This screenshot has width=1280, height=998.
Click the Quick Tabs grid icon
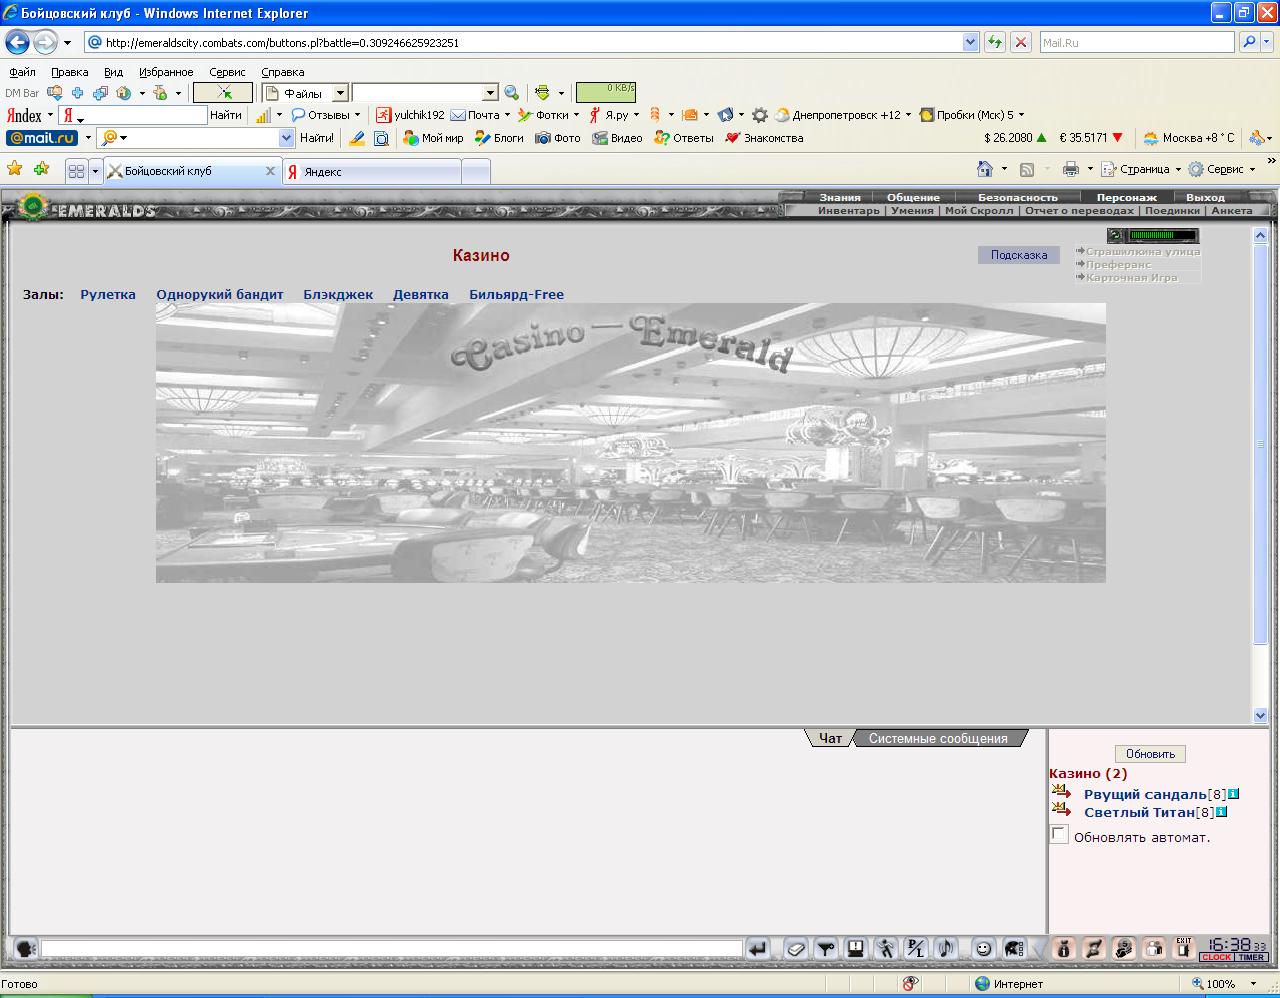(76, 171)
